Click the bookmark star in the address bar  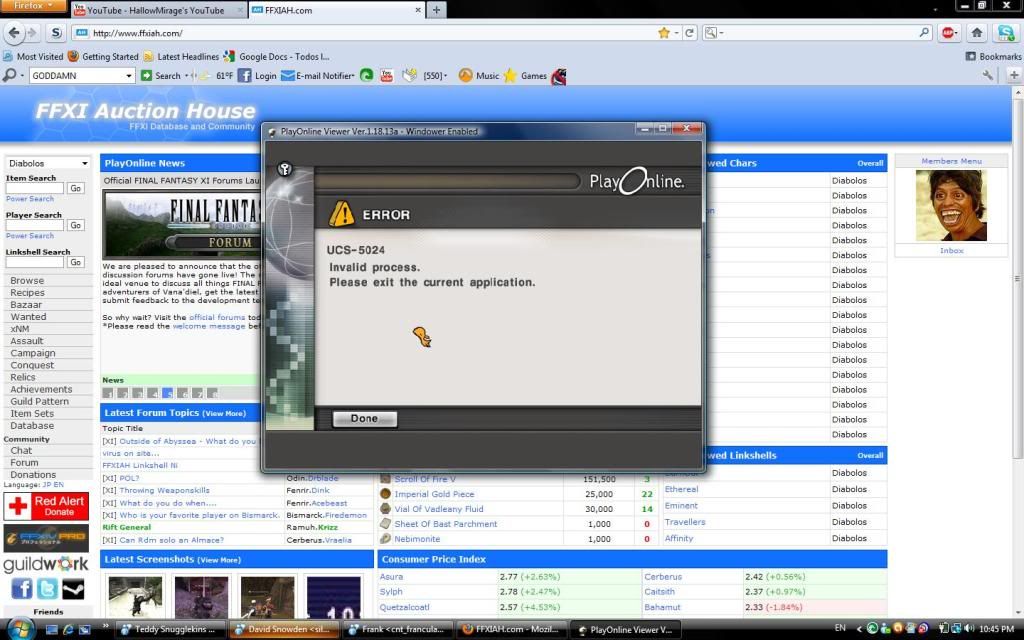point(664,33)
